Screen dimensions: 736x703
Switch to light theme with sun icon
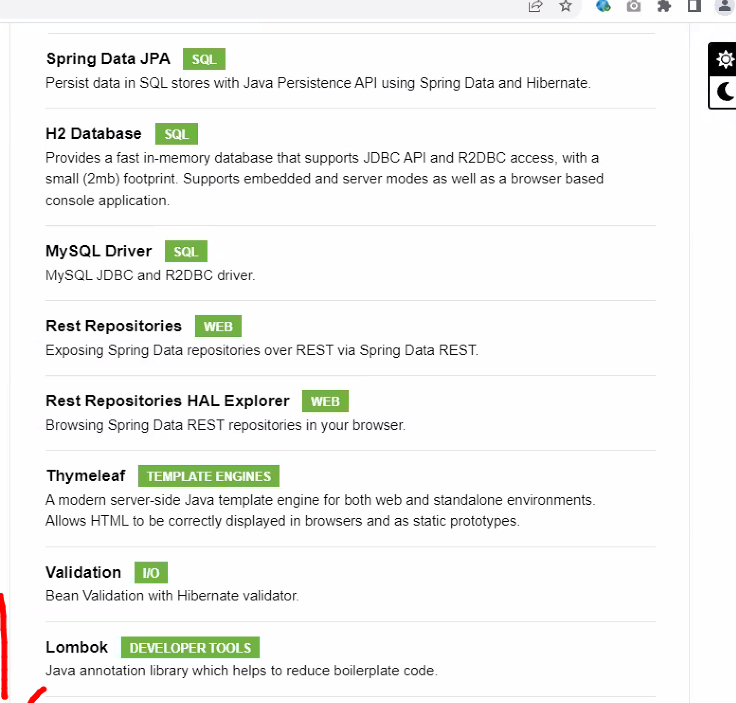[x=724, y=60]
